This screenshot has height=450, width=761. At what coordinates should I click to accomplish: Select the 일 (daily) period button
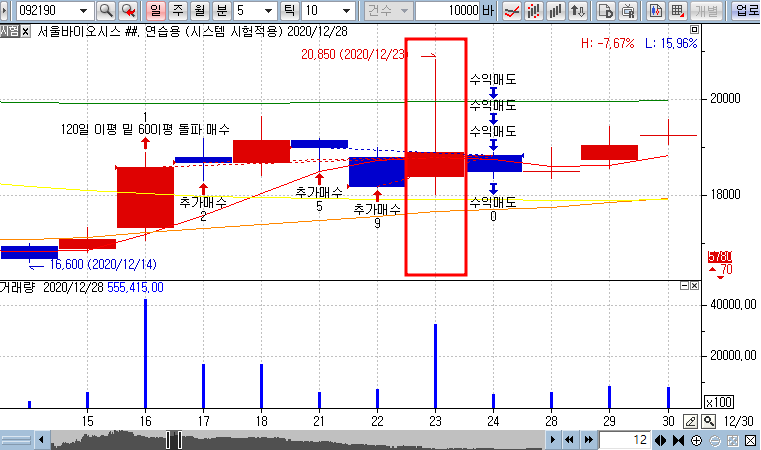pyautogui.click(x=155, y=11)
